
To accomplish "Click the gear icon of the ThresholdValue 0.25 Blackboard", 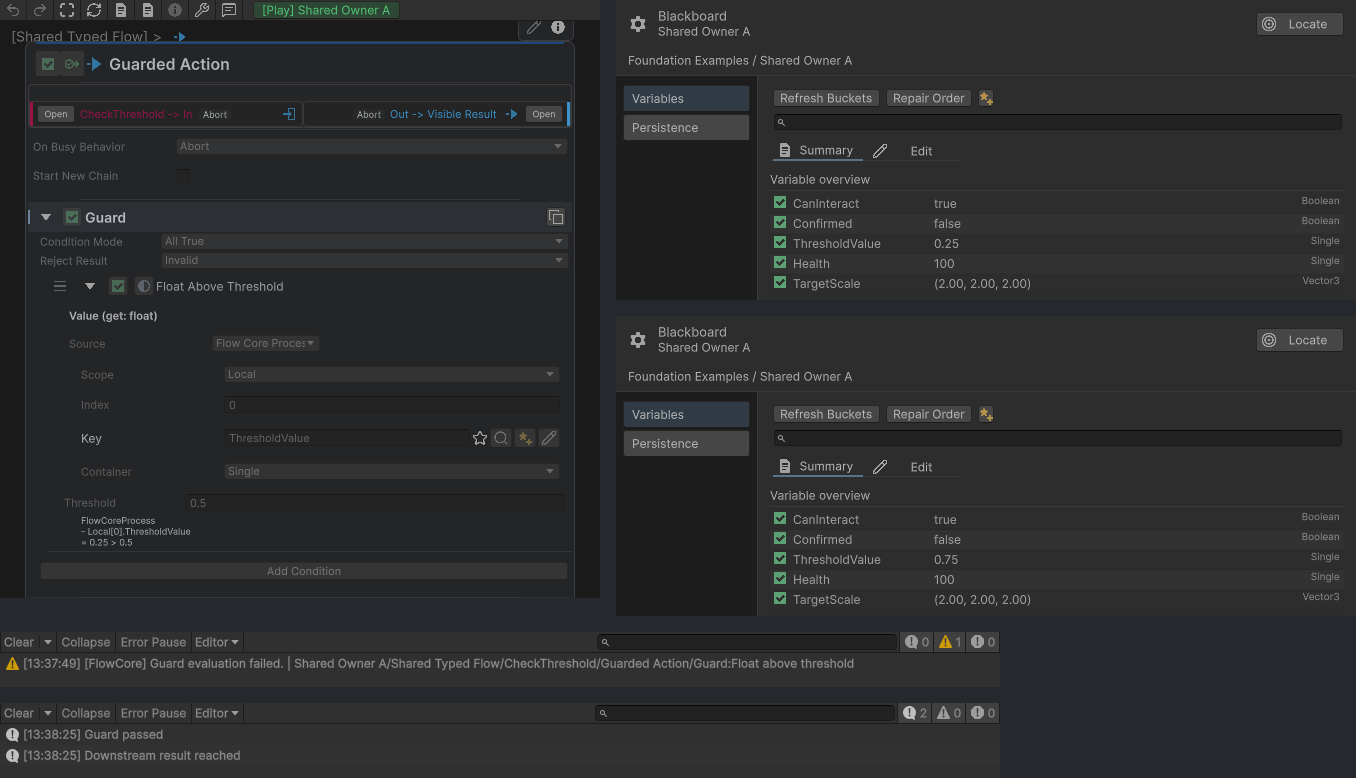I will point(638,24).
